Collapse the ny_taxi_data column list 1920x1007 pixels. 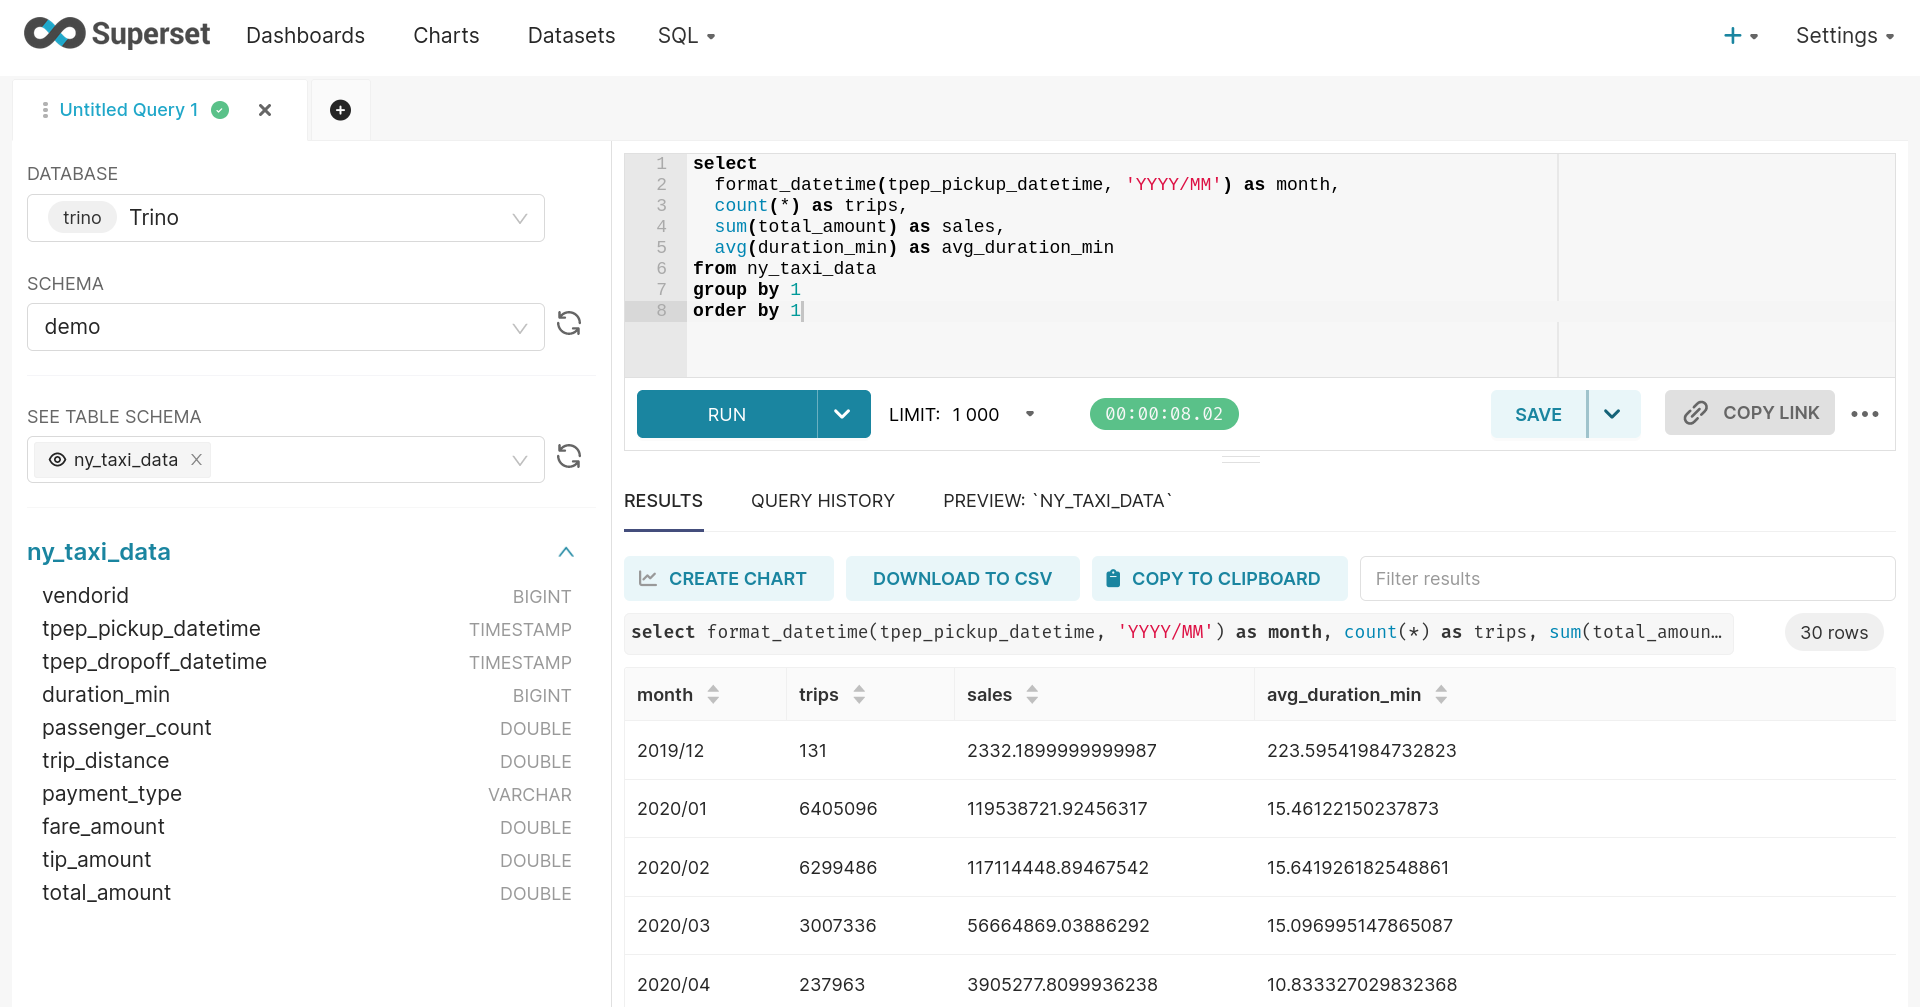566,552
